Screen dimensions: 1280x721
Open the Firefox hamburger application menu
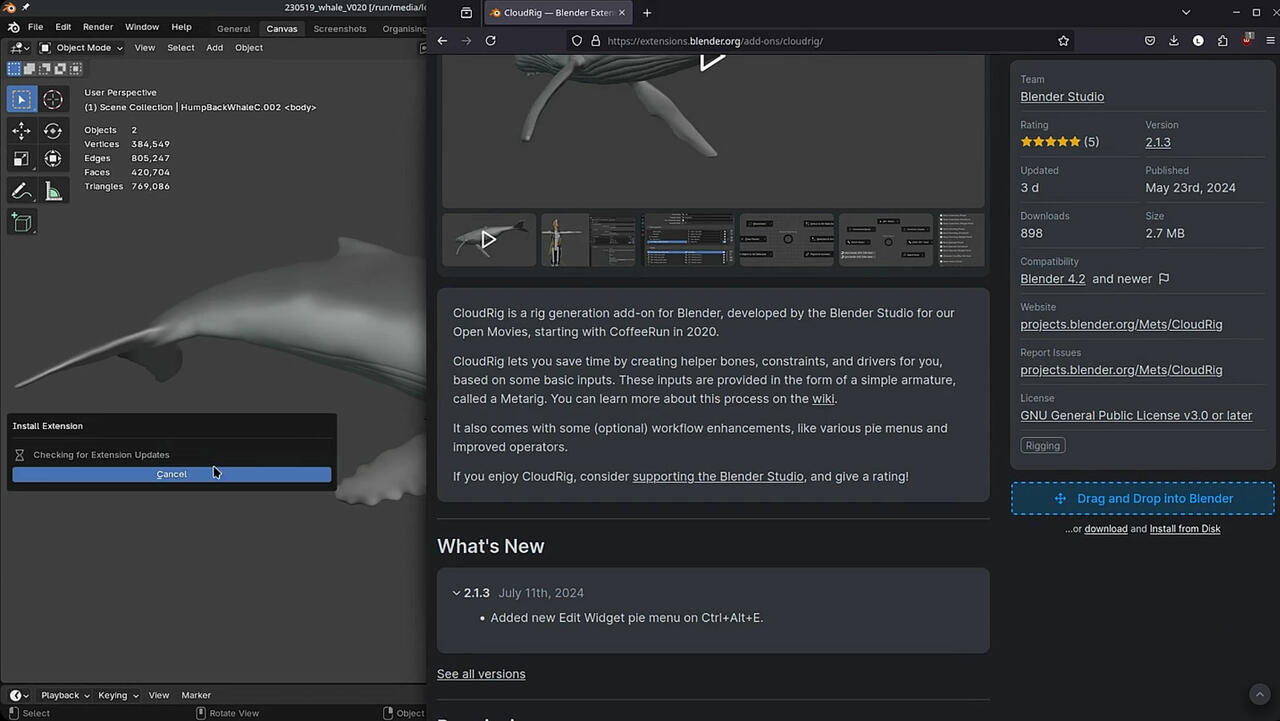click(x=1270, y=41)
